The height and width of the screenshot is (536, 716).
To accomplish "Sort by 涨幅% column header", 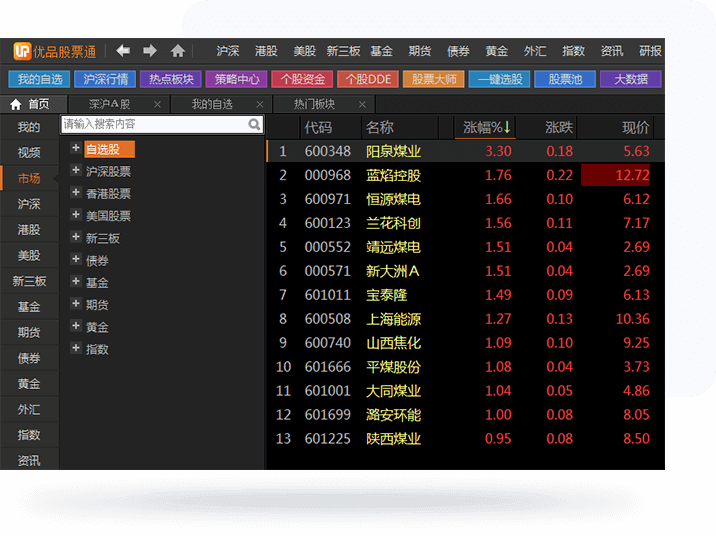I will [x=486, y=127].
